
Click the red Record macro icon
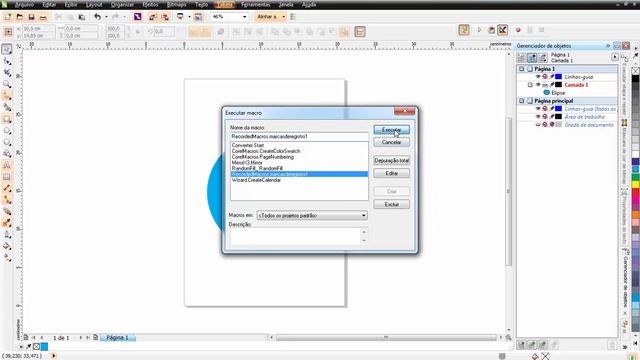point(518,30)
